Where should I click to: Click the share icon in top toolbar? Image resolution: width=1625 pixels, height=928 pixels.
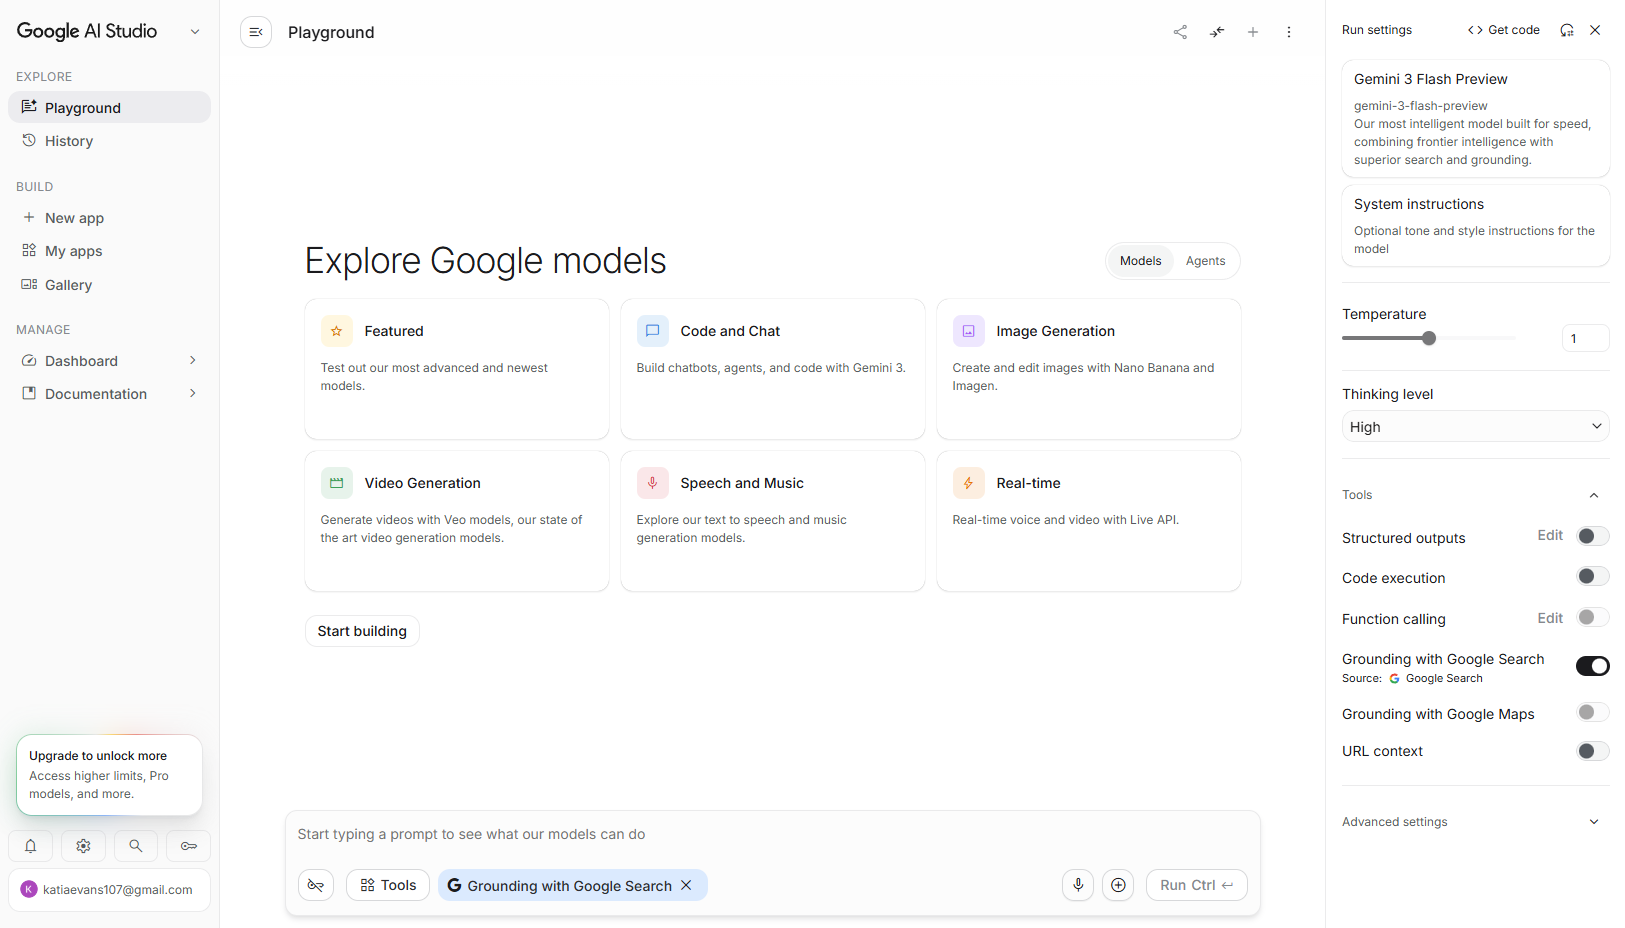coord(1180,32)
